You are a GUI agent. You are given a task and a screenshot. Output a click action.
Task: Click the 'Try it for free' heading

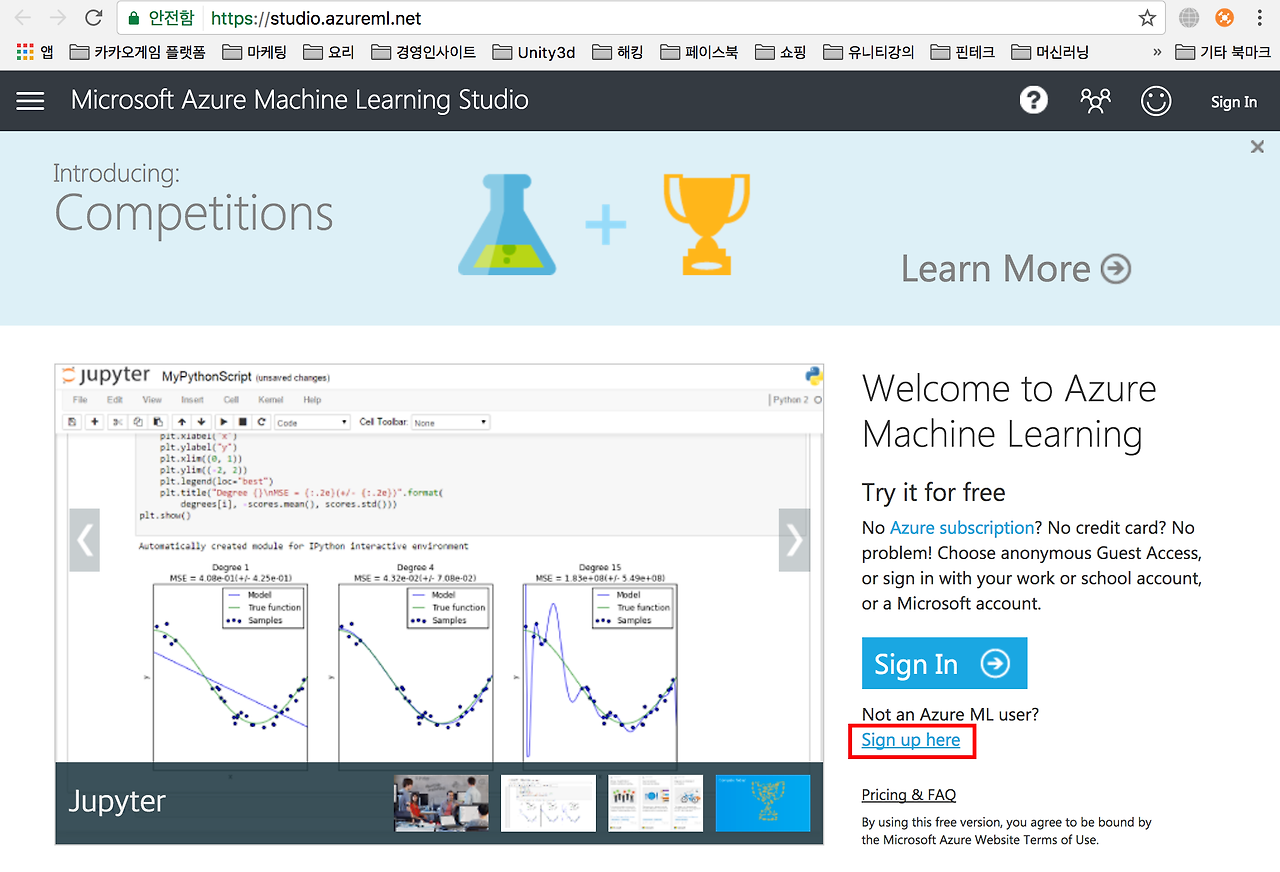coord(934,492)
